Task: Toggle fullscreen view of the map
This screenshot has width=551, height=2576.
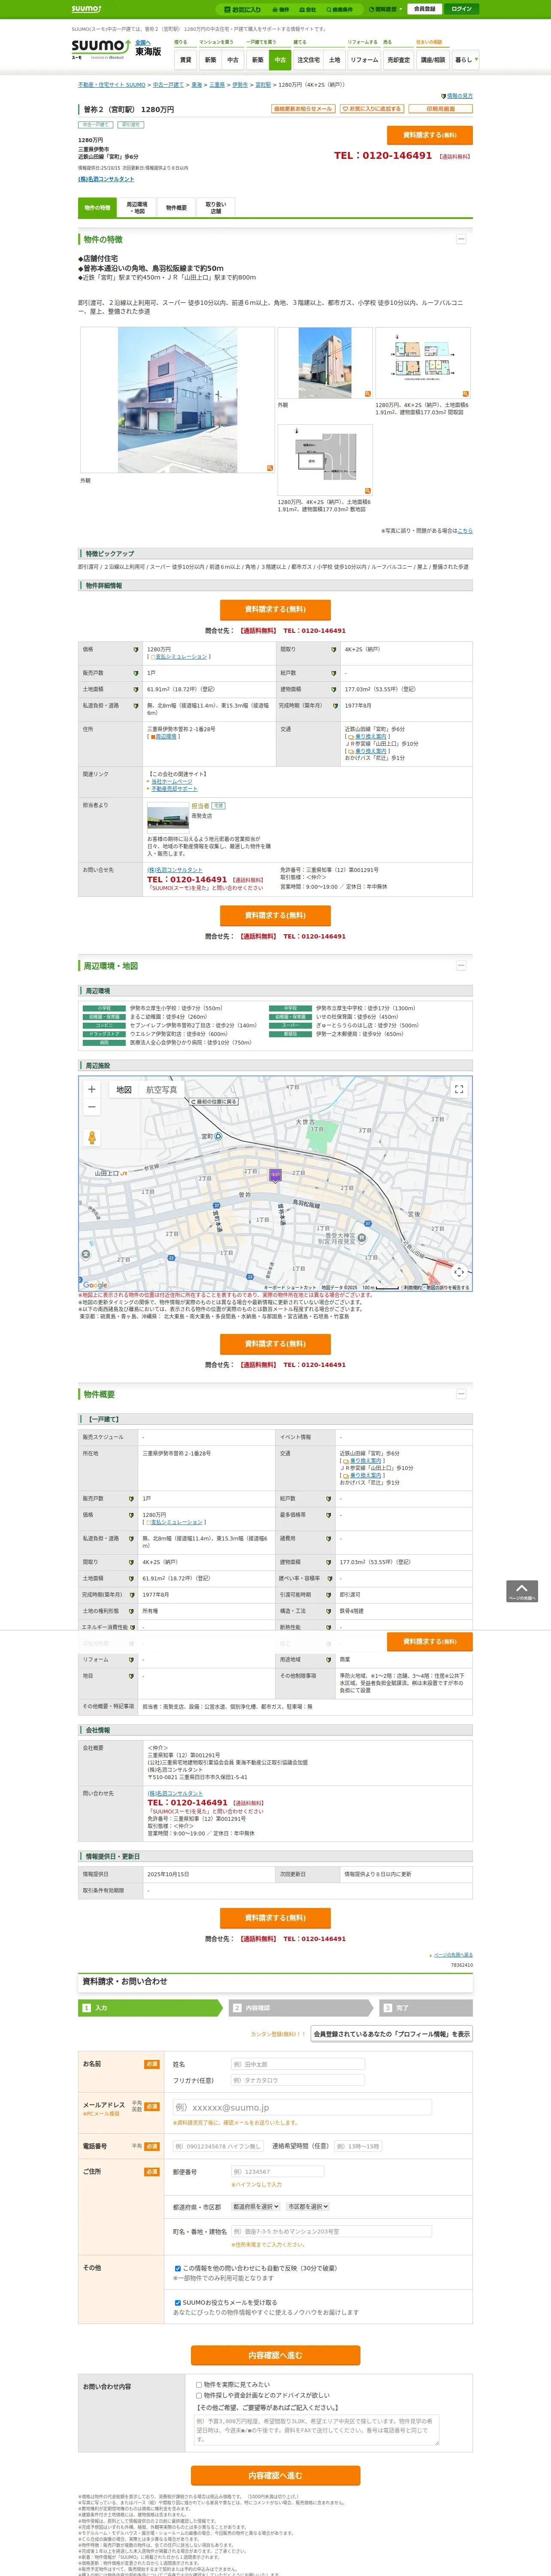Action: [x=459, y=1089]
